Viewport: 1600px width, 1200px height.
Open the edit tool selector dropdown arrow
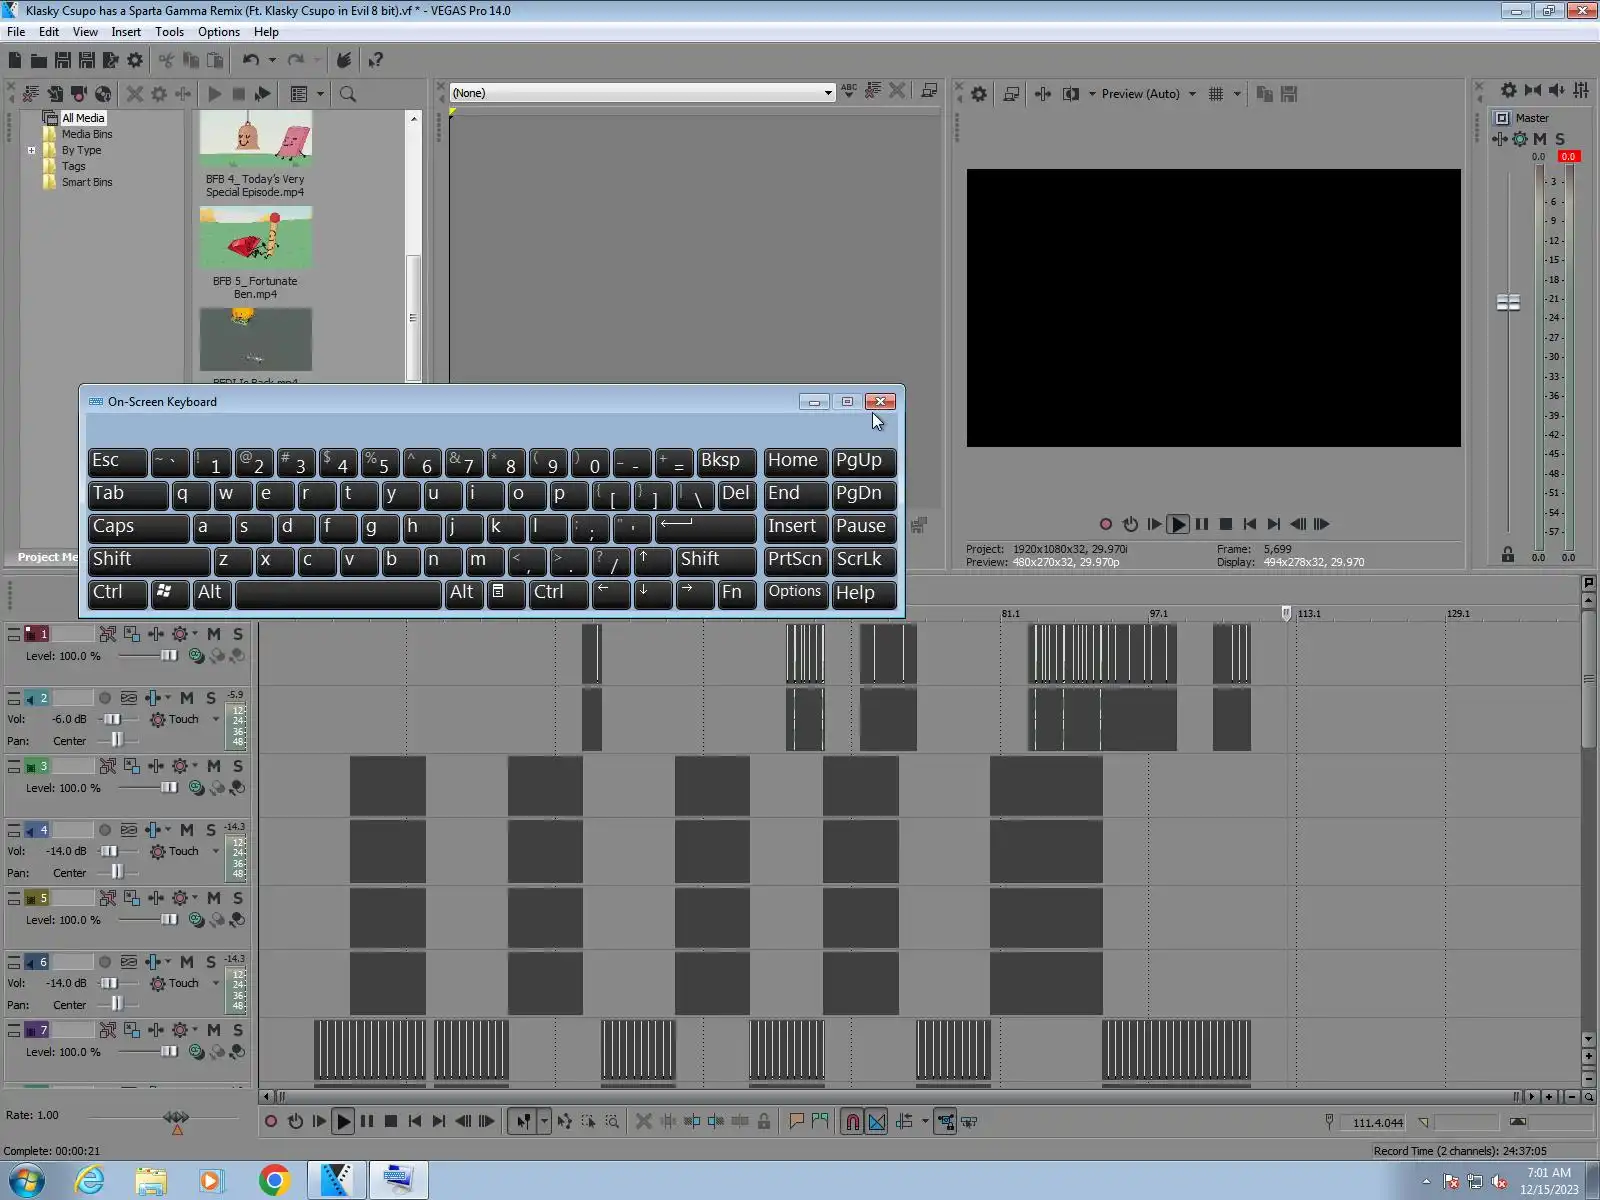[544, 1122]
